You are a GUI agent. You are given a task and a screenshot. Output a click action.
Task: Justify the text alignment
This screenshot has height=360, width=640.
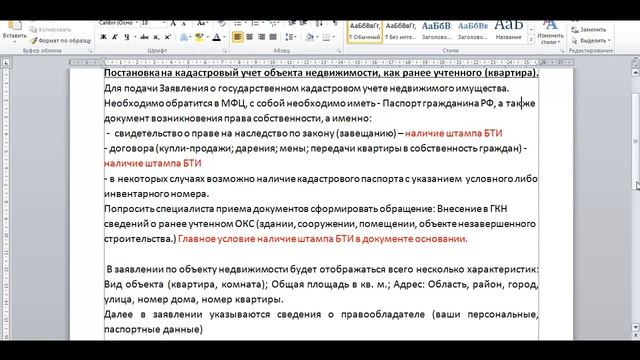click(x=273, y=37)
